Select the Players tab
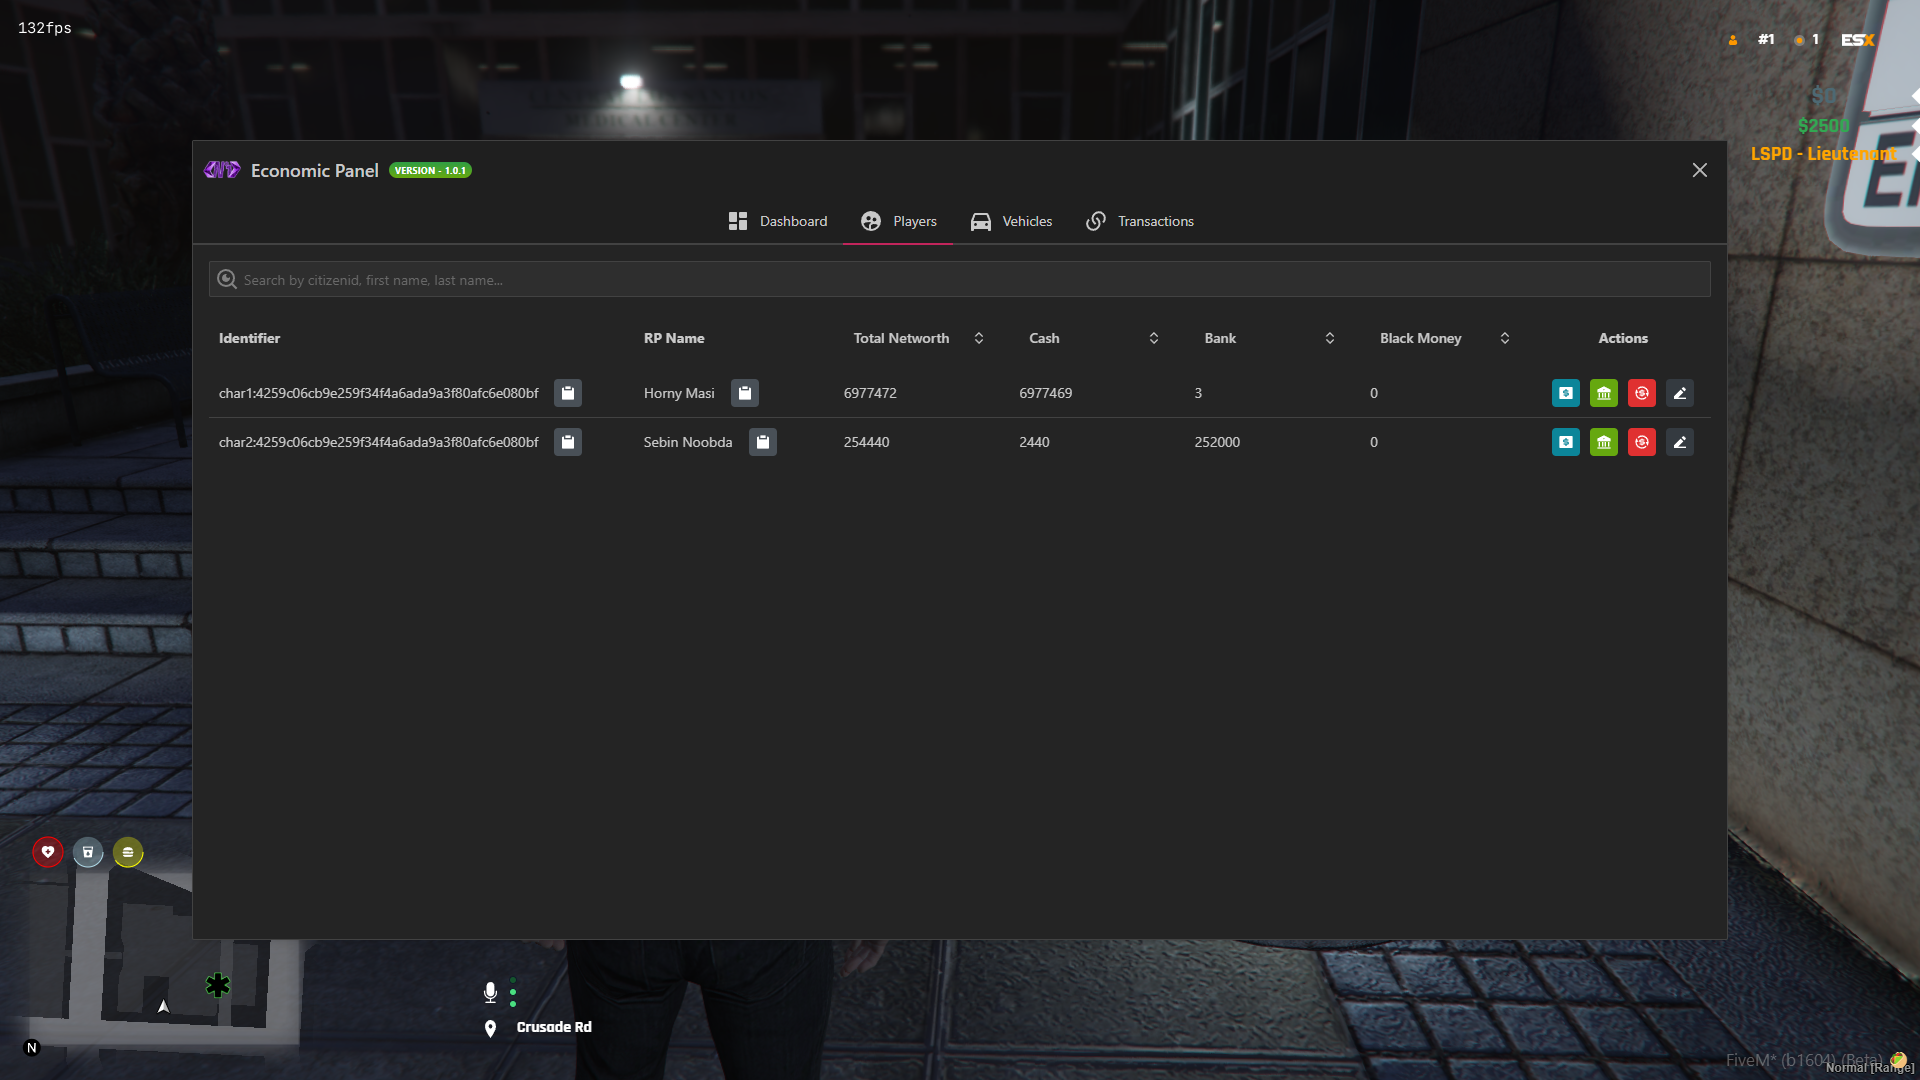Image resolution: width=1920 pixels, height=1080 pixels. (x=898, y=221)
